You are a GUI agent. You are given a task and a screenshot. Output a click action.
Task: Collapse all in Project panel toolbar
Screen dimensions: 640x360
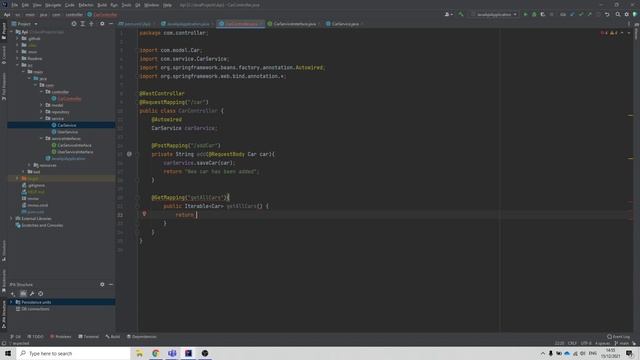coord(91,24)
